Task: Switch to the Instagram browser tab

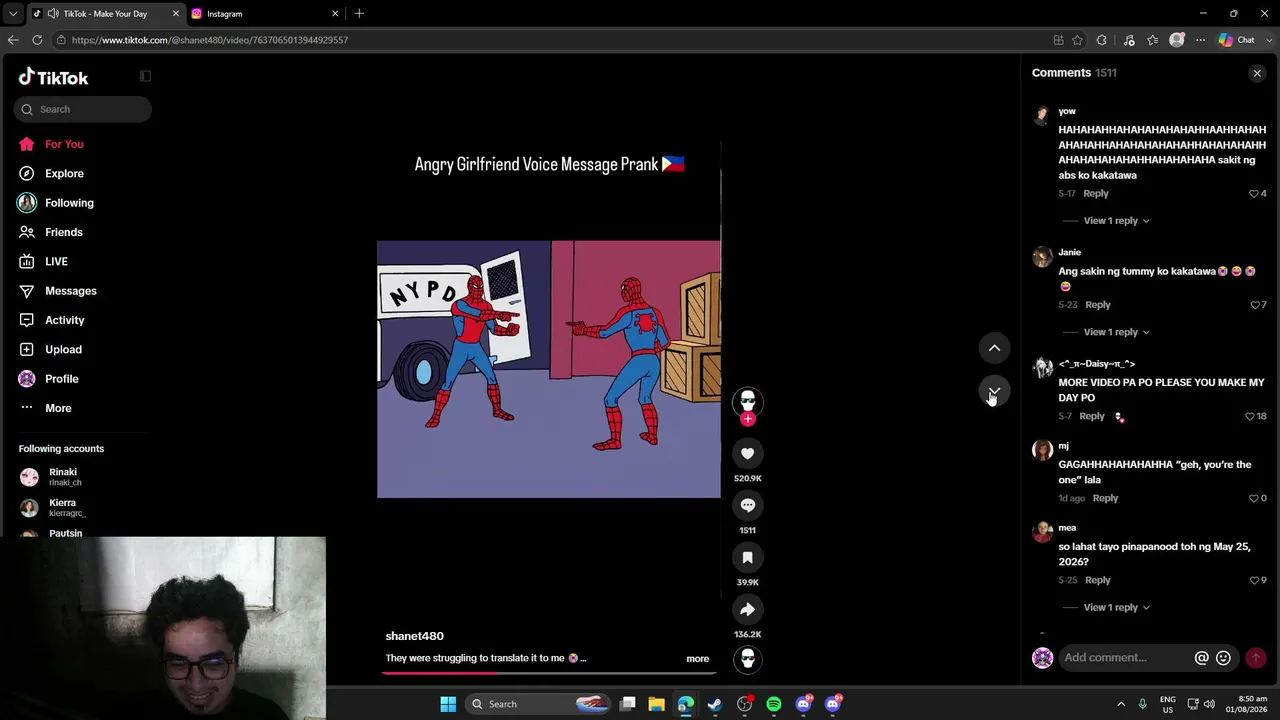Action: click(265, 14)
